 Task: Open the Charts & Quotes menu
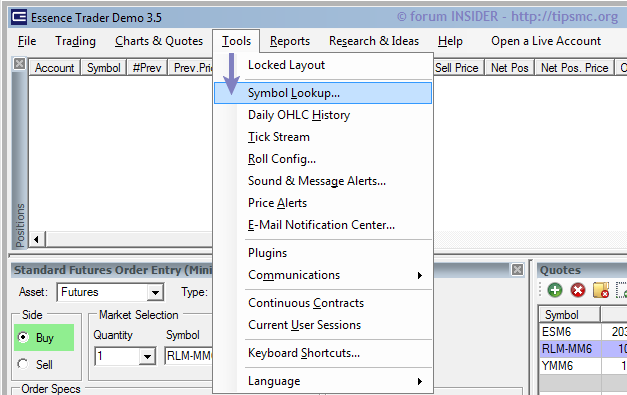(x=159, y=41)
